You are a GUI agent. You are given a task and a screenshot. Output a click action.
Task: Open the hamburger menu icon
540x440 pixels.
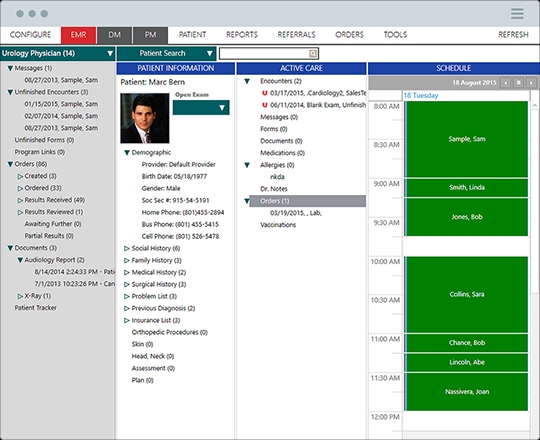pos(517,13)
